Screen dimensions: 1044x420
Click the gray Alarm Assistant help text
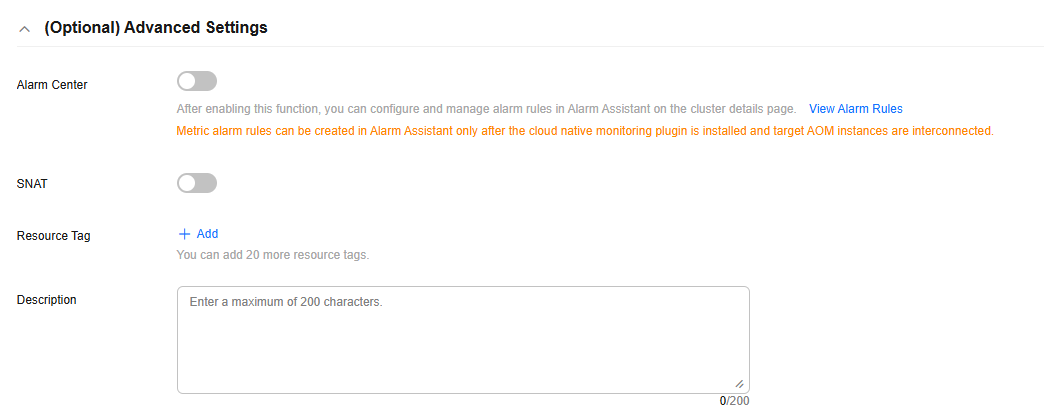coord(486,108)
